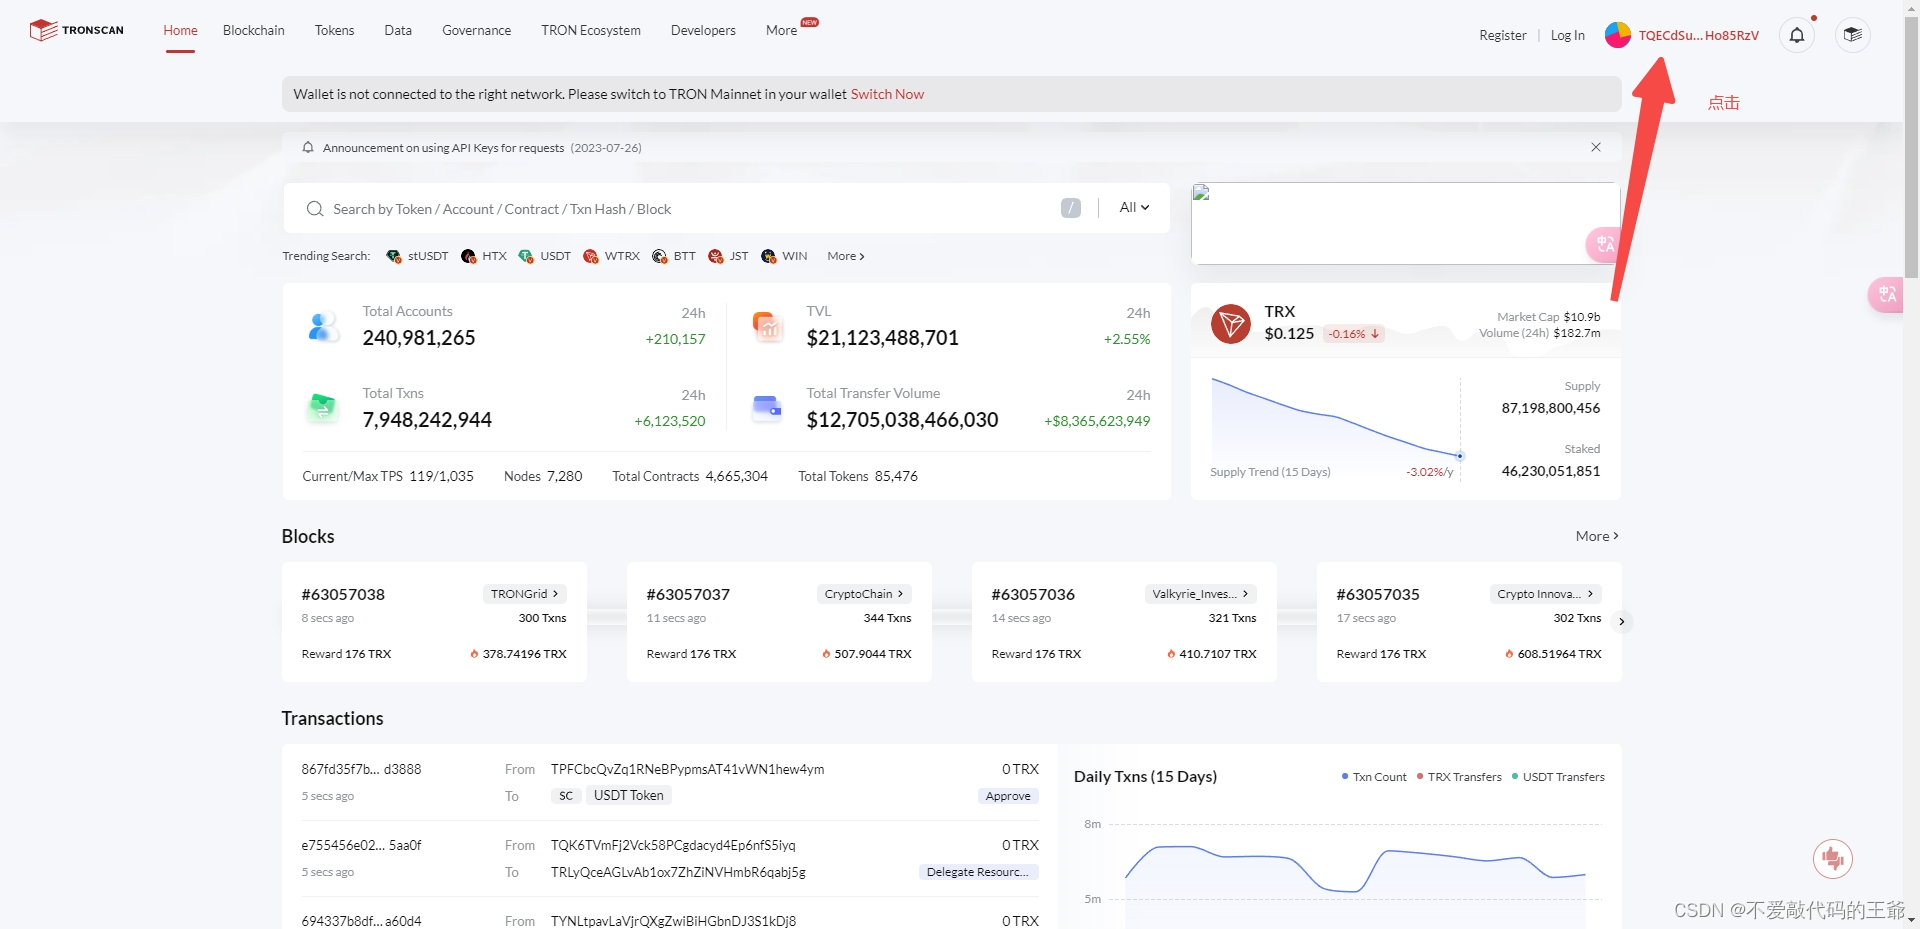The image size is (1920, 929).
Task: Click the Total Txns icon
Action: (322, 407)
